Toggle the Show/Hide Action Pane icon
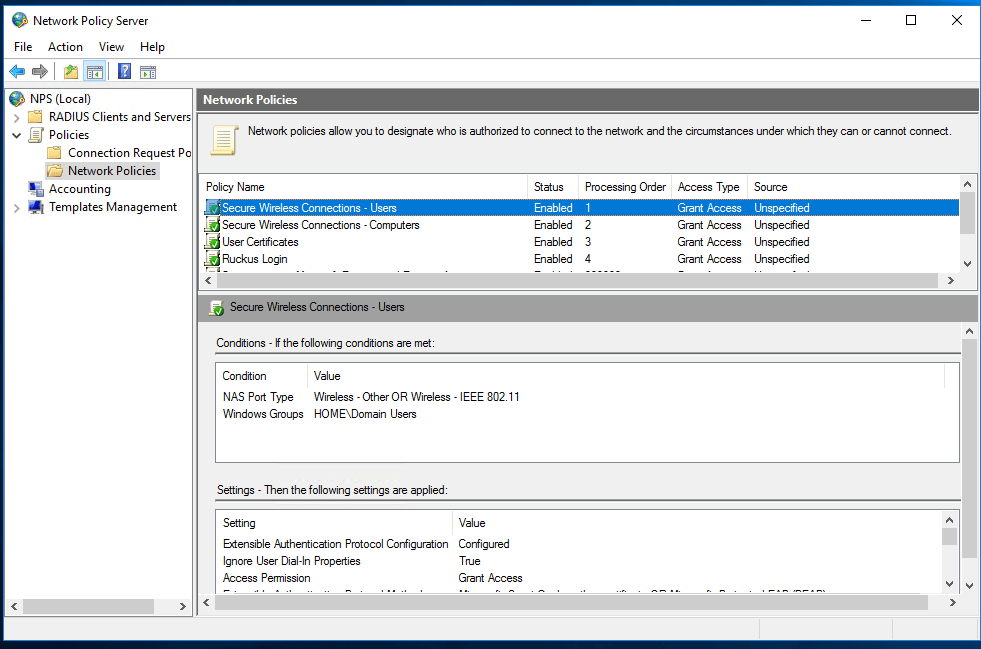This screenshot has width=981, height=649. (148, 71)
